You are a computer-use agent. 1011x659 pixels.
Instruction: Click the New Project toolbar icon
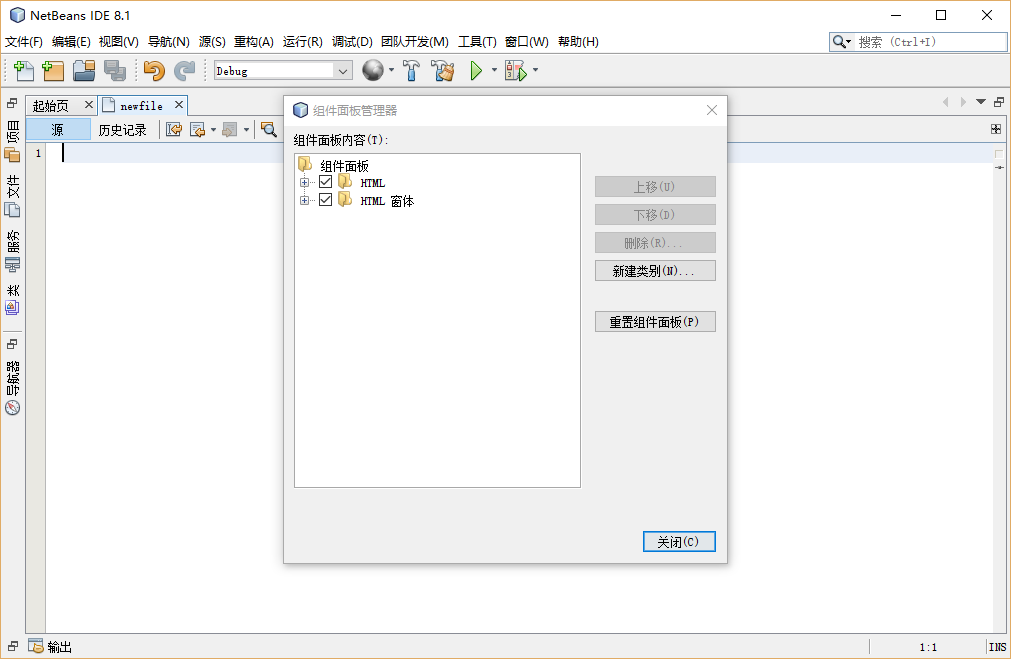pos(53,71)
